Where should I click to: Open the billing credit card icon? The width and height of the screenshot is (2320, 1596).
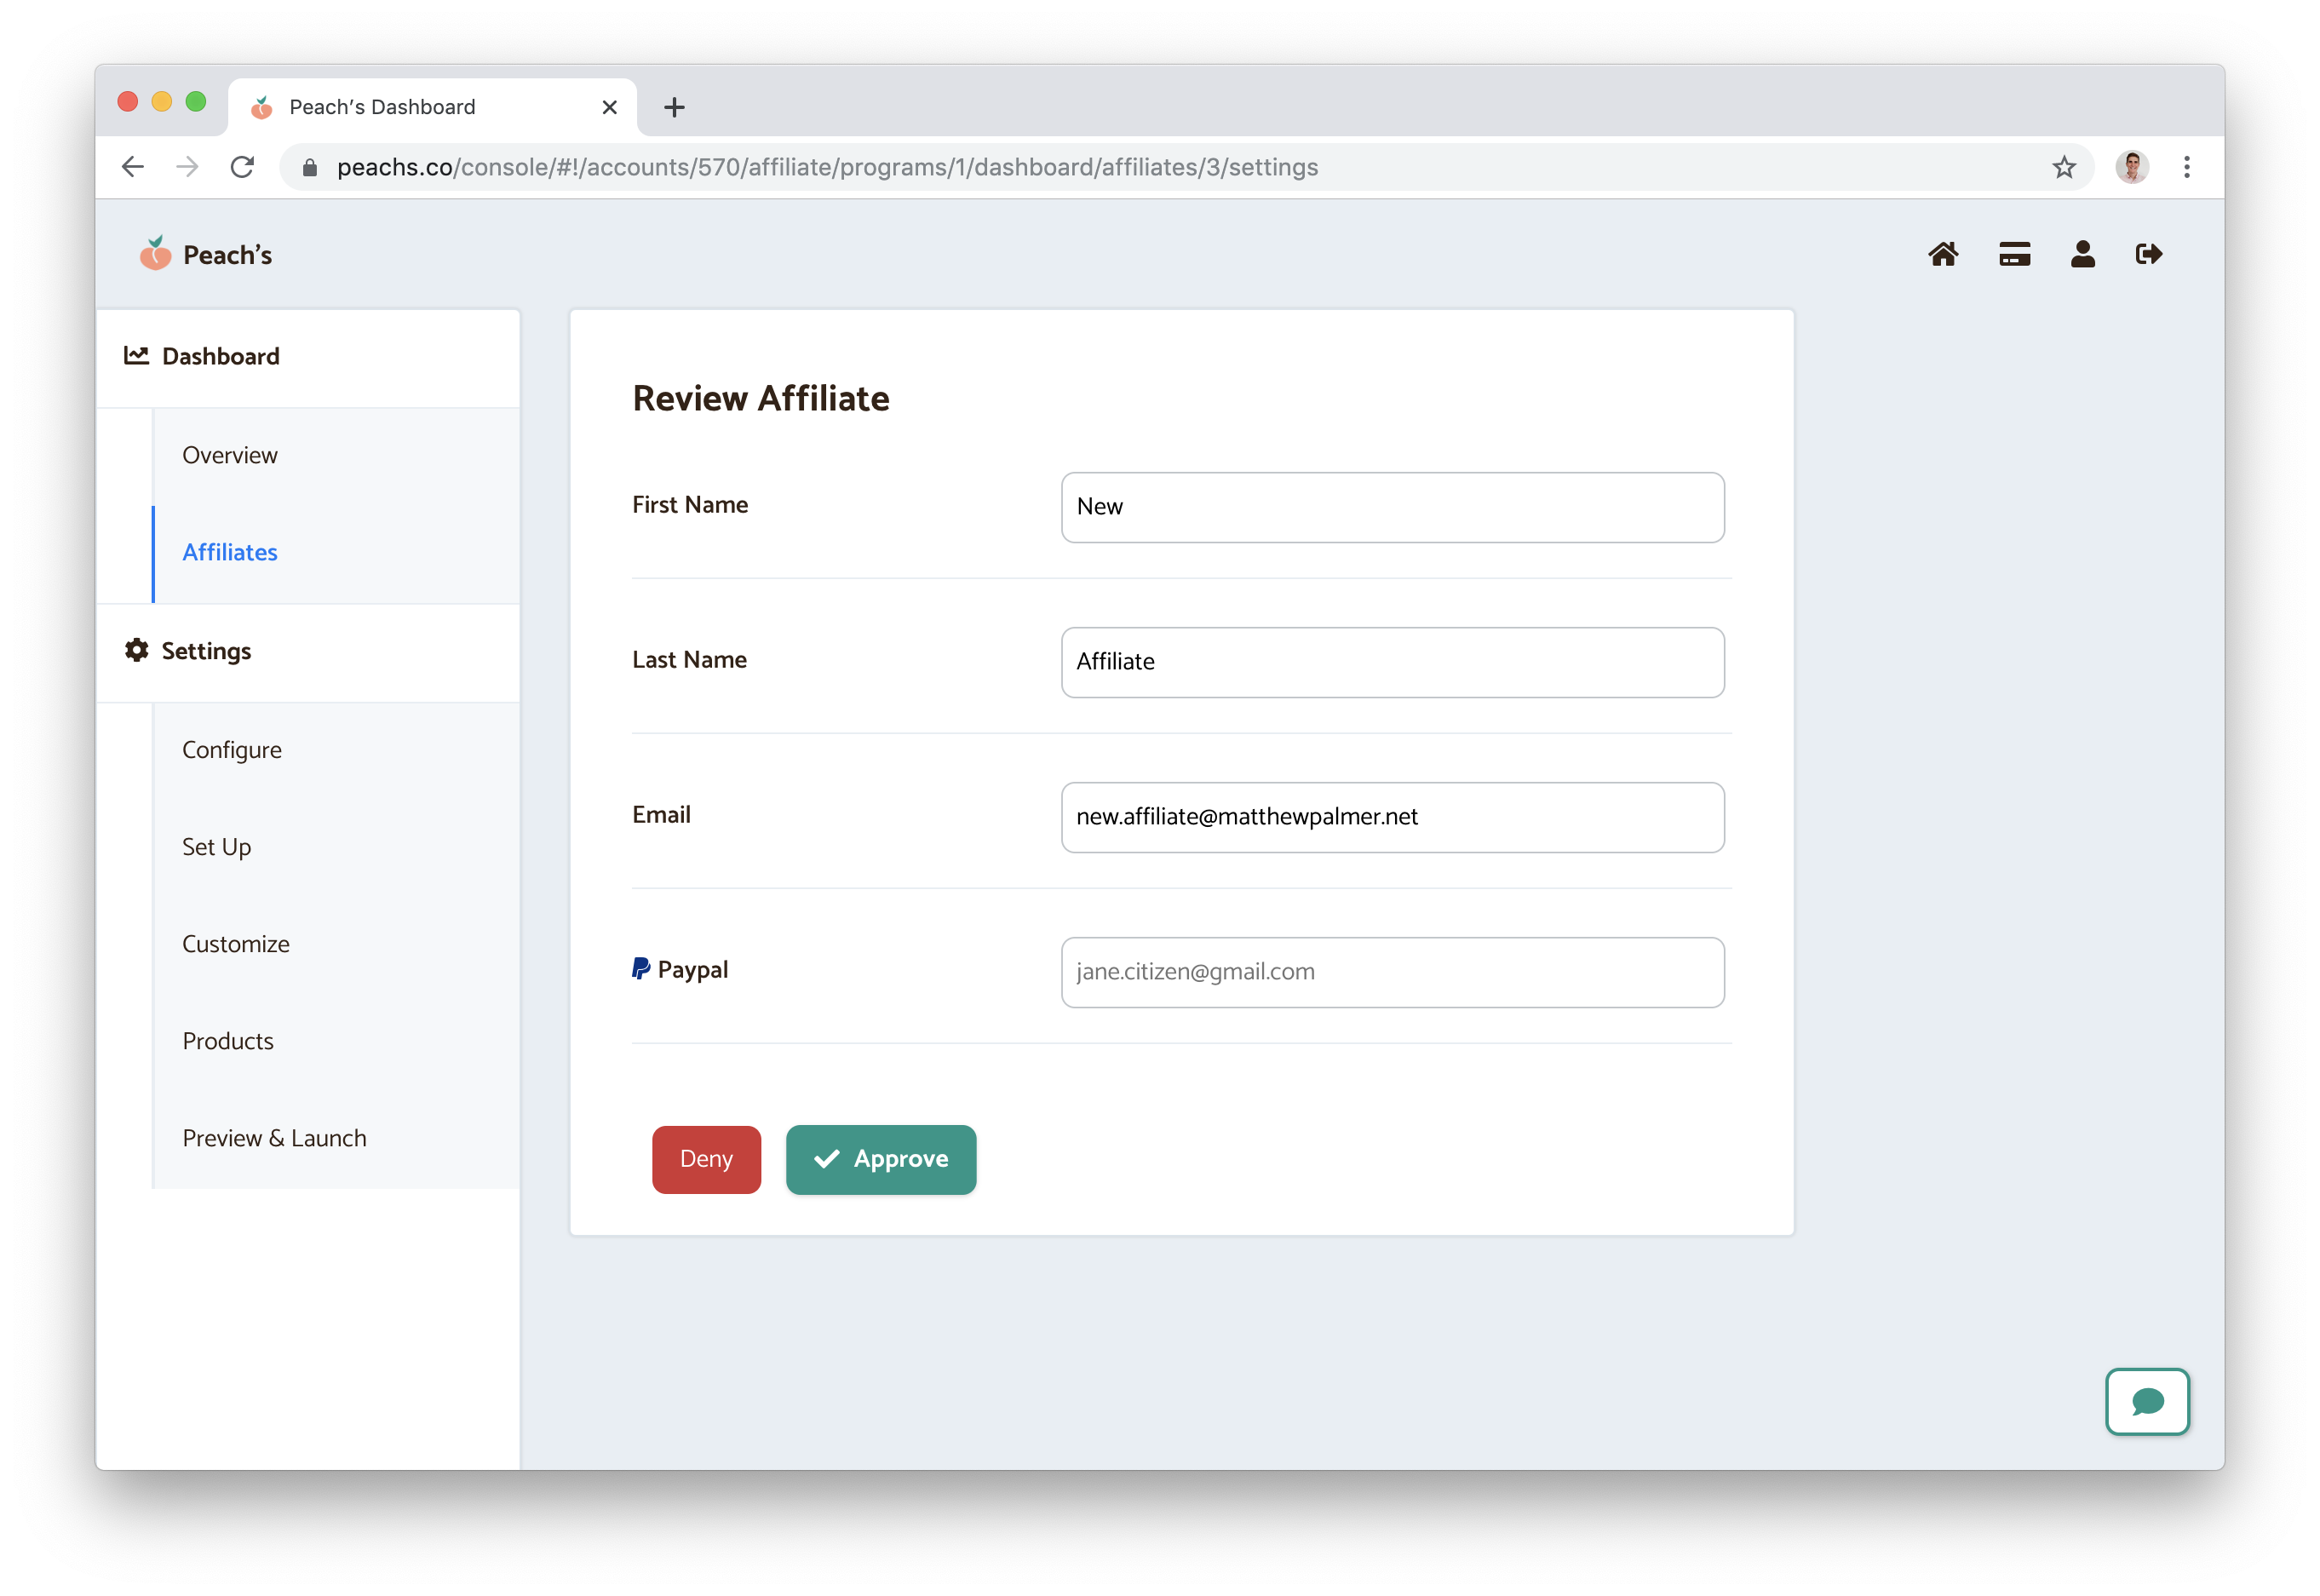click(2014, 254)
